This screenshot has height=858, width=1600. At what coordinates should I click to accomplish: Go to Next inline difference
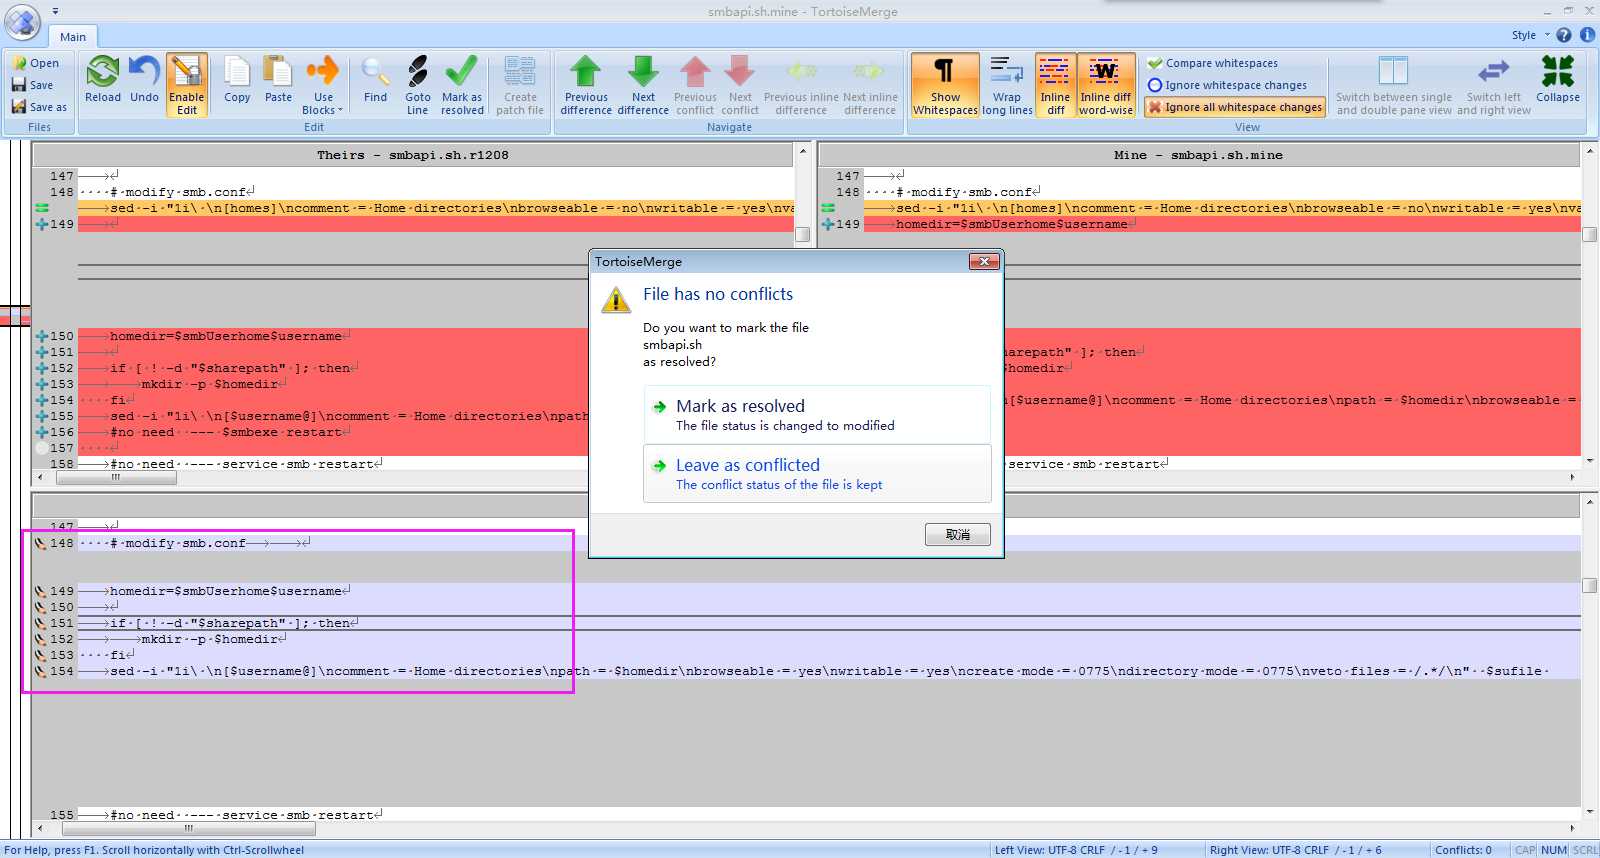(x=870, y=85)
